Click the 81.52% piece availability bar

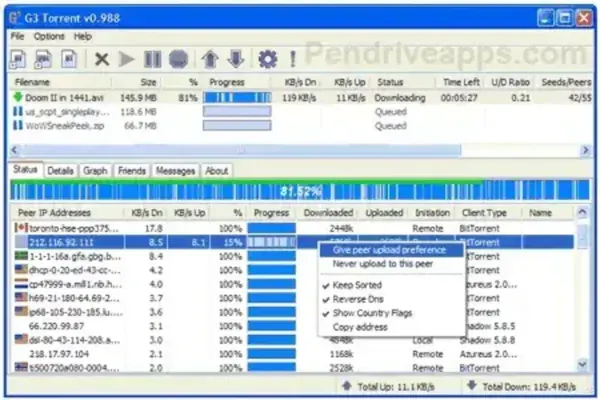pos(300,190)
